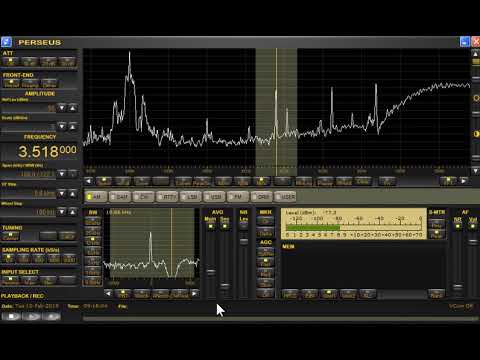
Task: Toggle the AVG Main indicator
Action: (x=210, y=227)
